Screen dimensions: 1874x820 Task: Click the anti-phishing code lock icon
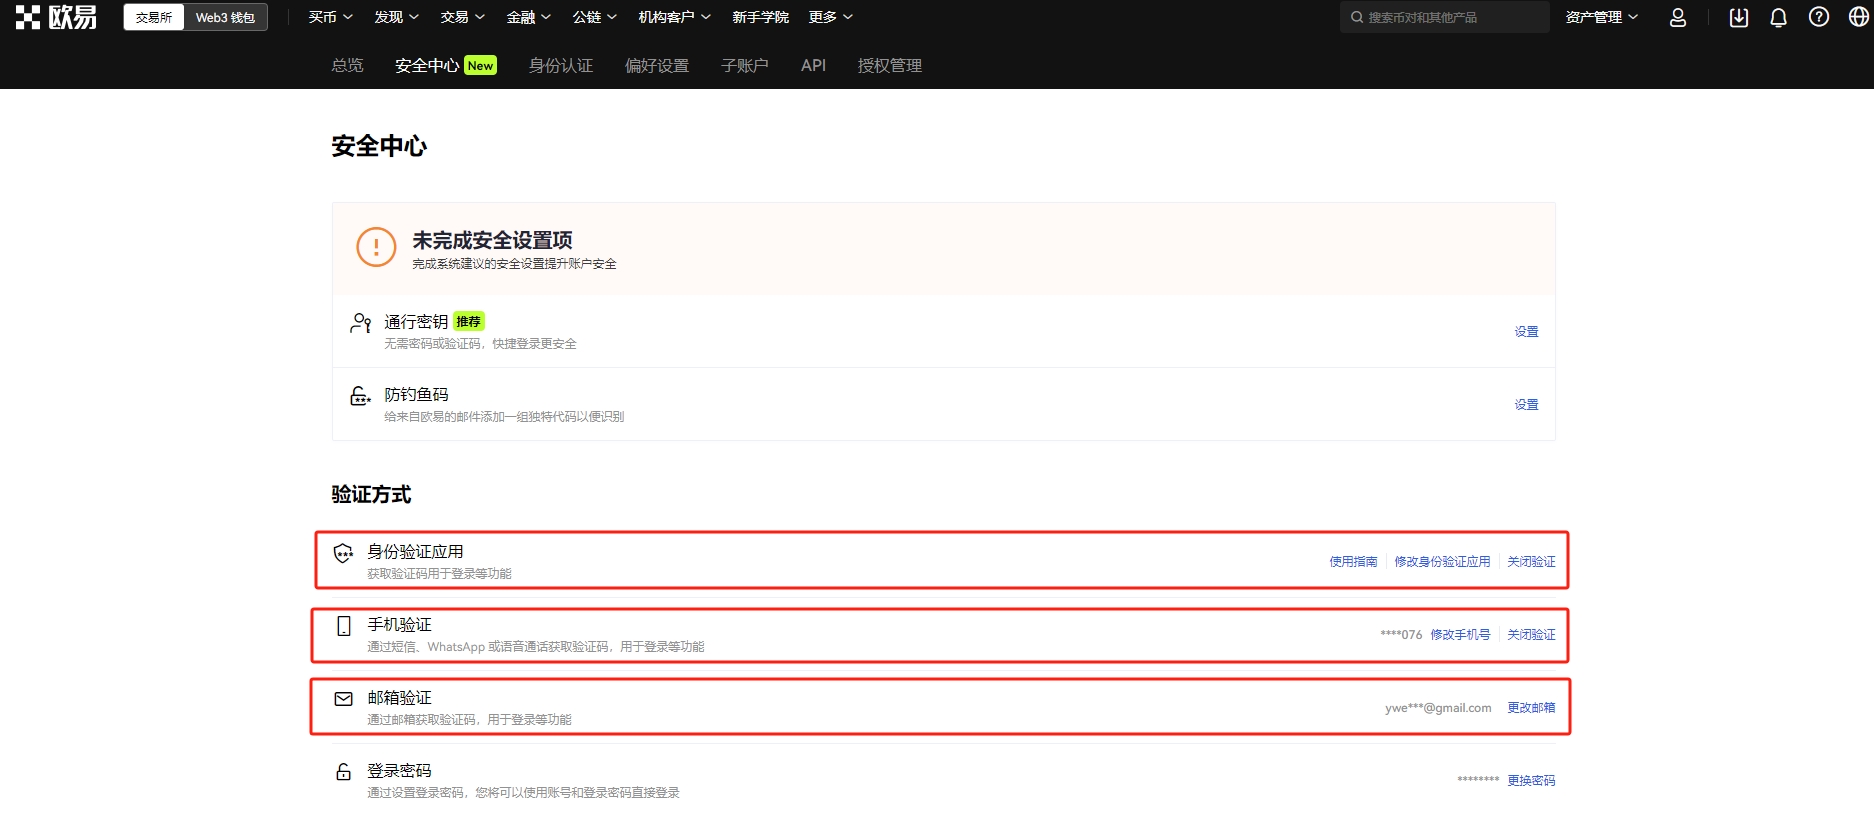(360, 396)
